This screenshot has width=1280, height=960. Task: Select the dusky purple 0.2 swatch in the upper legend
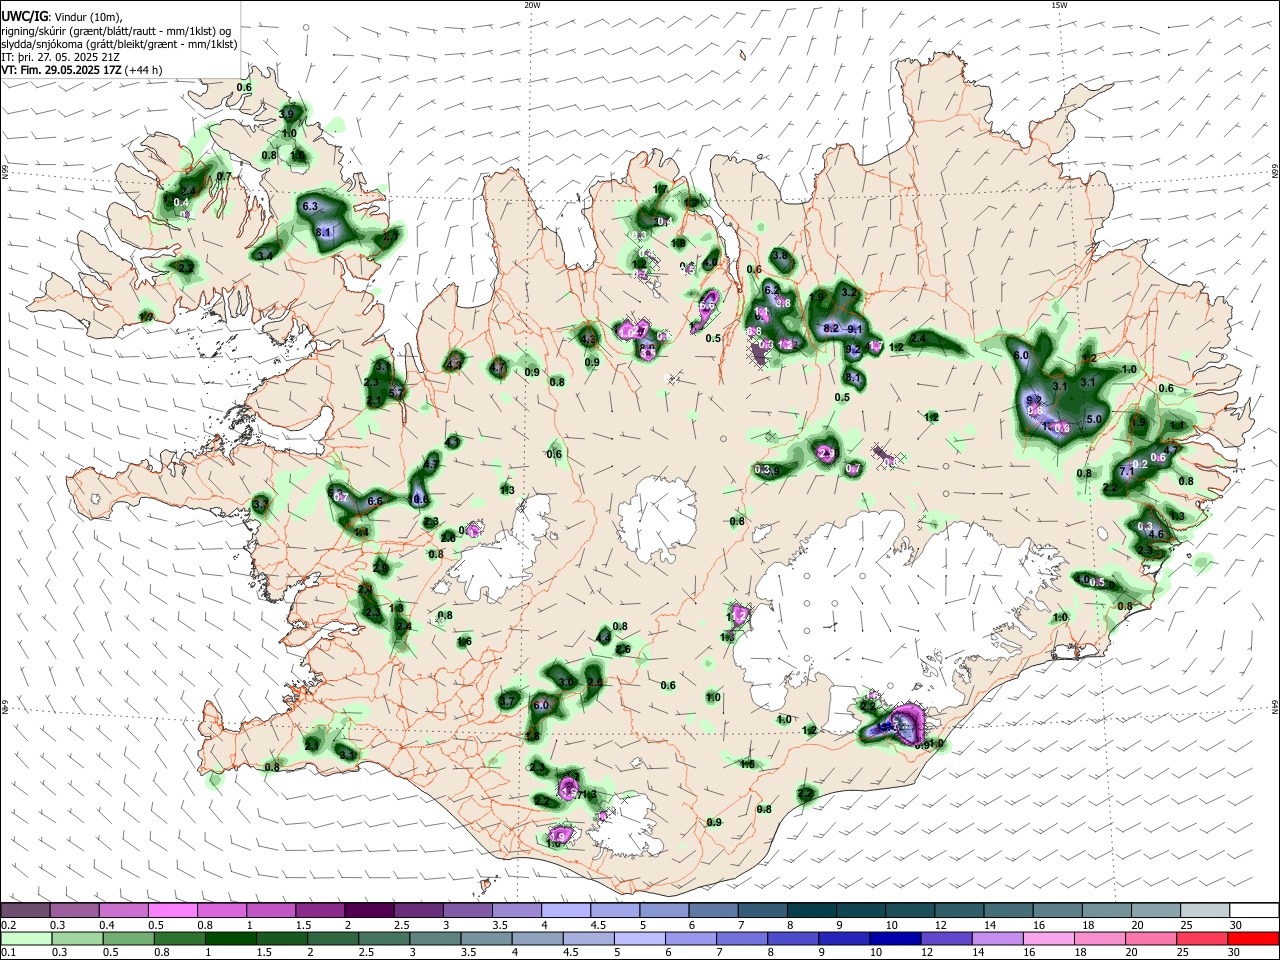(x=26, y=911)
